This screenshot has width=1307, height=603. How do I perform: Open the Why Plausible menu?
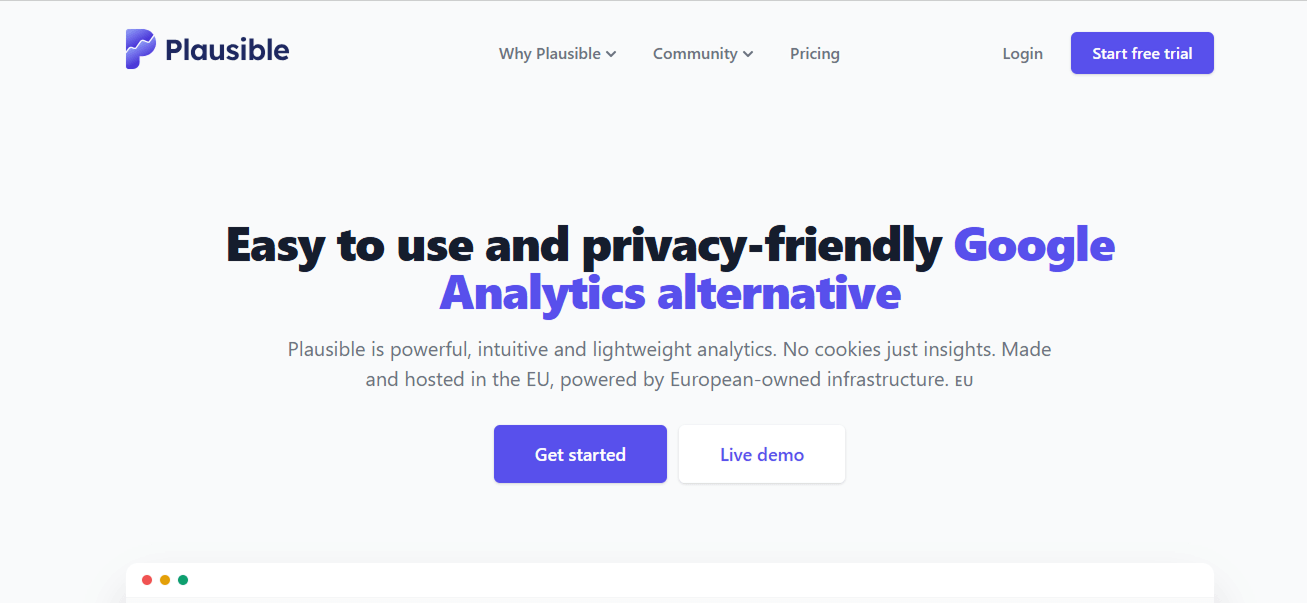[550, 54]
